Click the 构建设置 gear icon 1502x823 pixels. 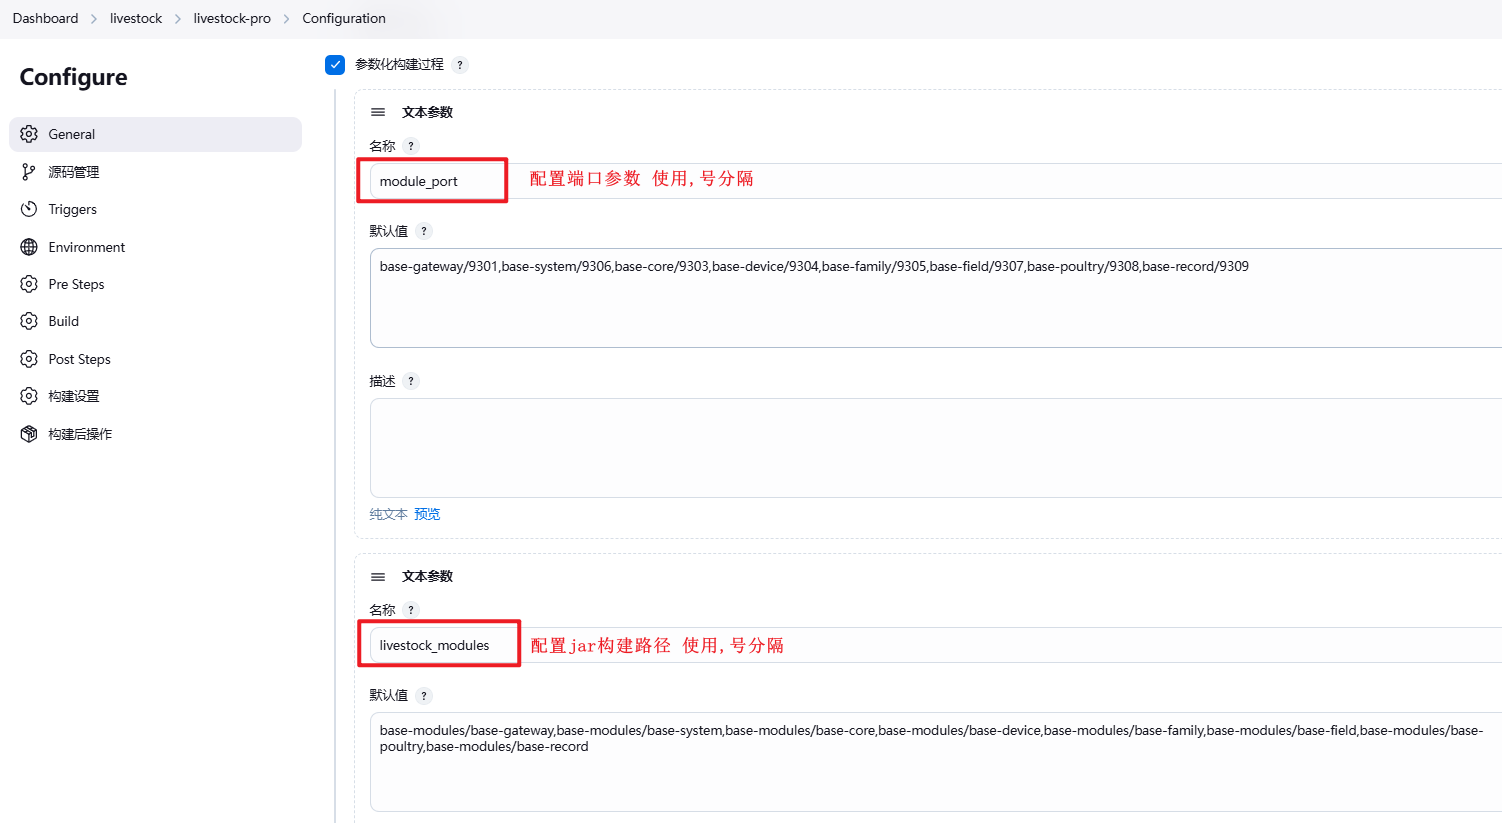click(x=29, y=396)
